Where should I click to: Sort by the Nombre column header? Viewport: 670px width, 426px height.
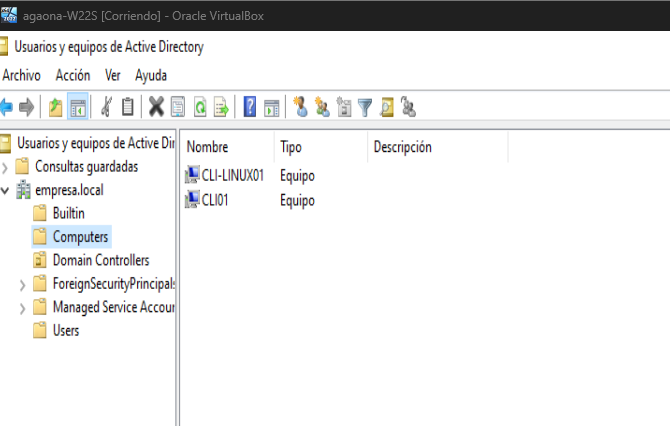click(208, 147)
